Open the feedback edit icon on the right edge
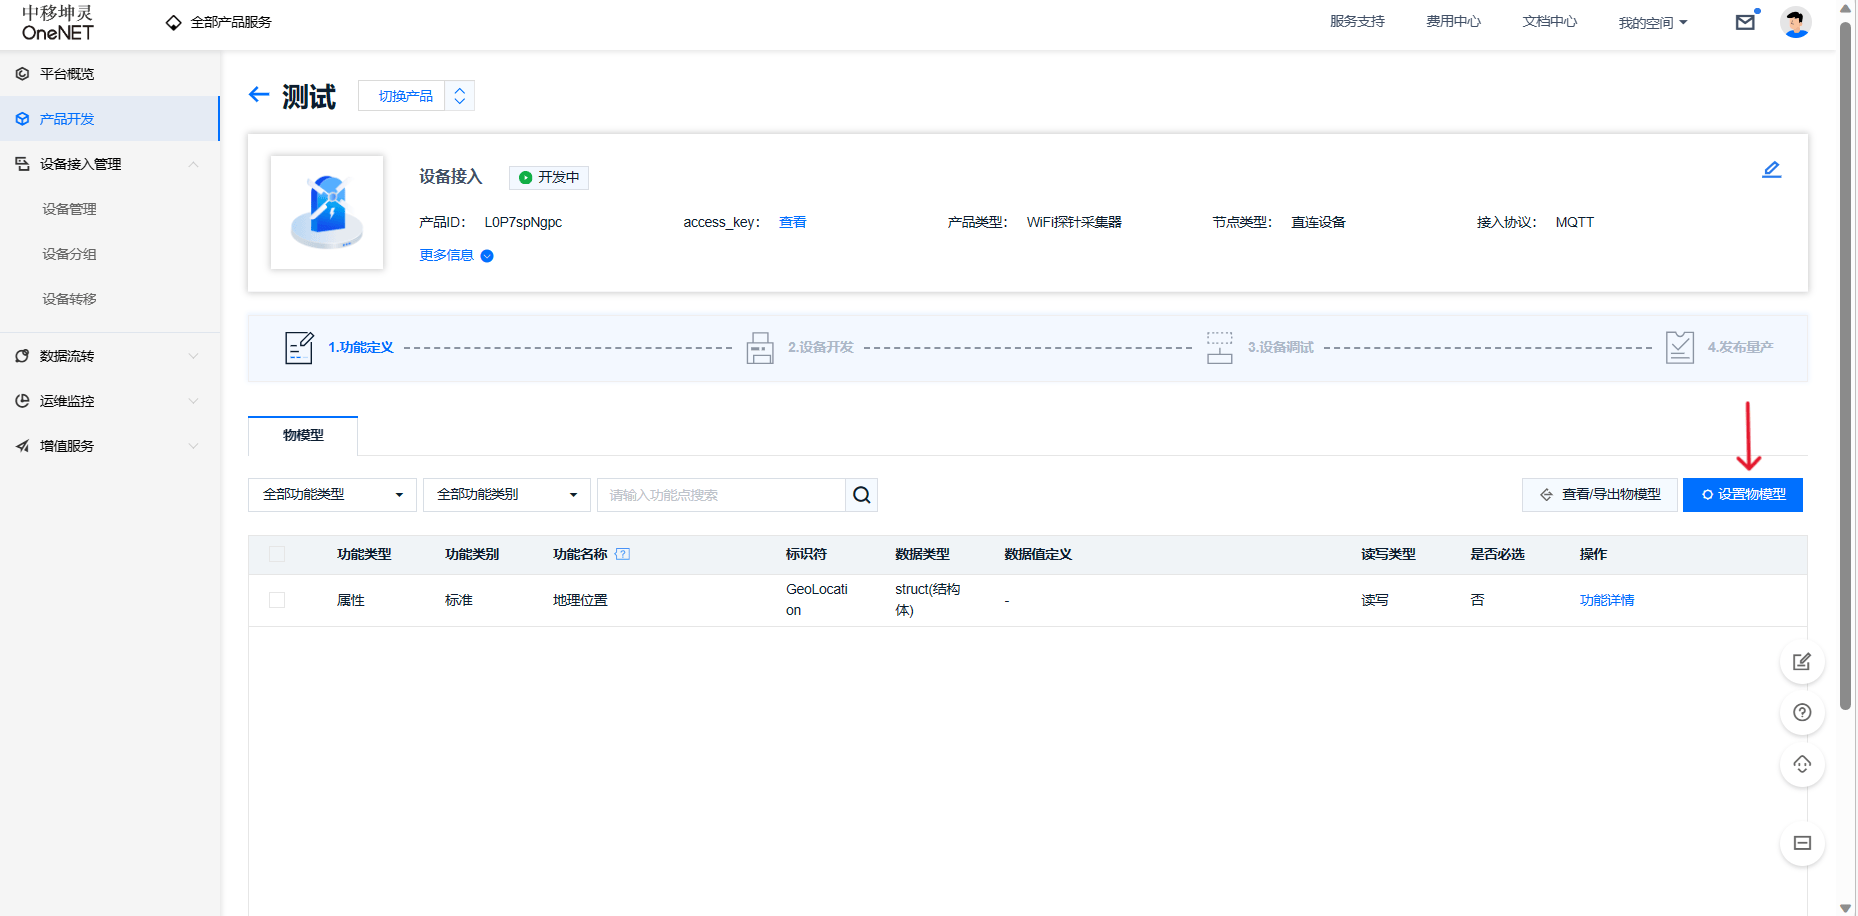This screenshot has height=916, width=1858. point(1801,662)
